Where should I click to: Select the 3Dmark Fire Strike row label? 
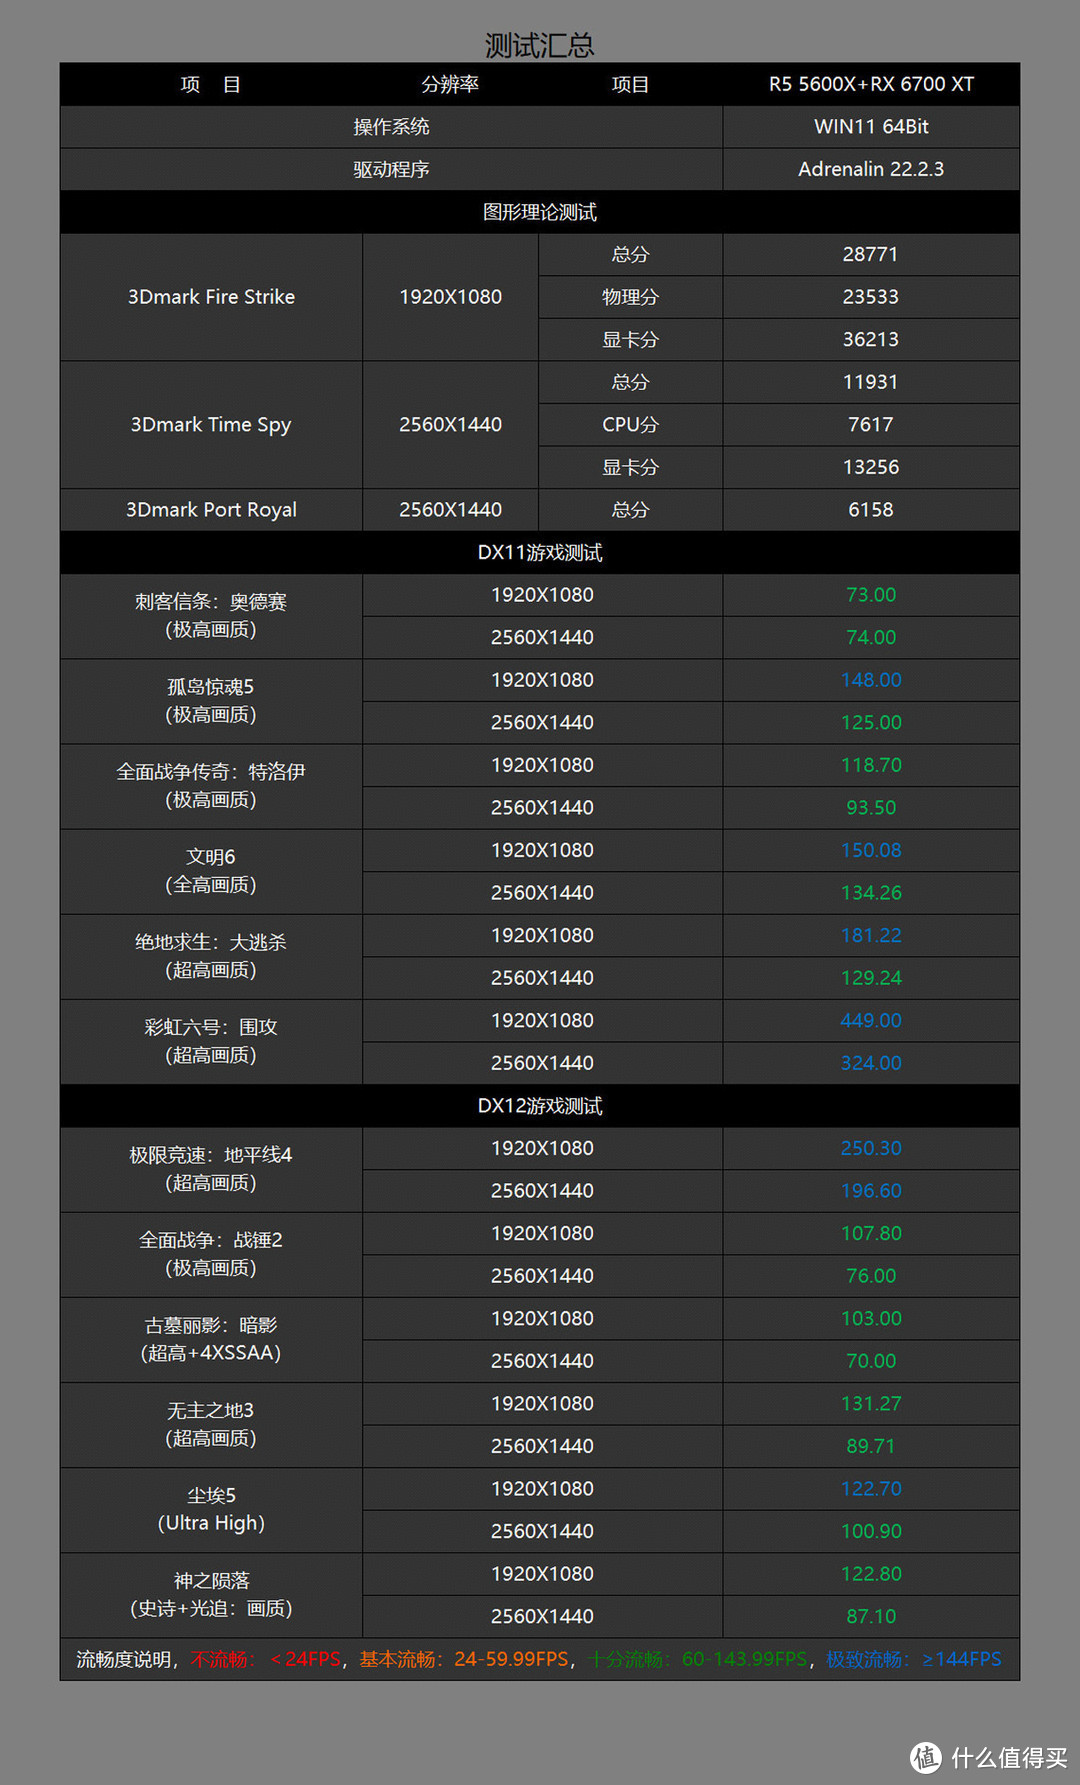click(211, 297)
